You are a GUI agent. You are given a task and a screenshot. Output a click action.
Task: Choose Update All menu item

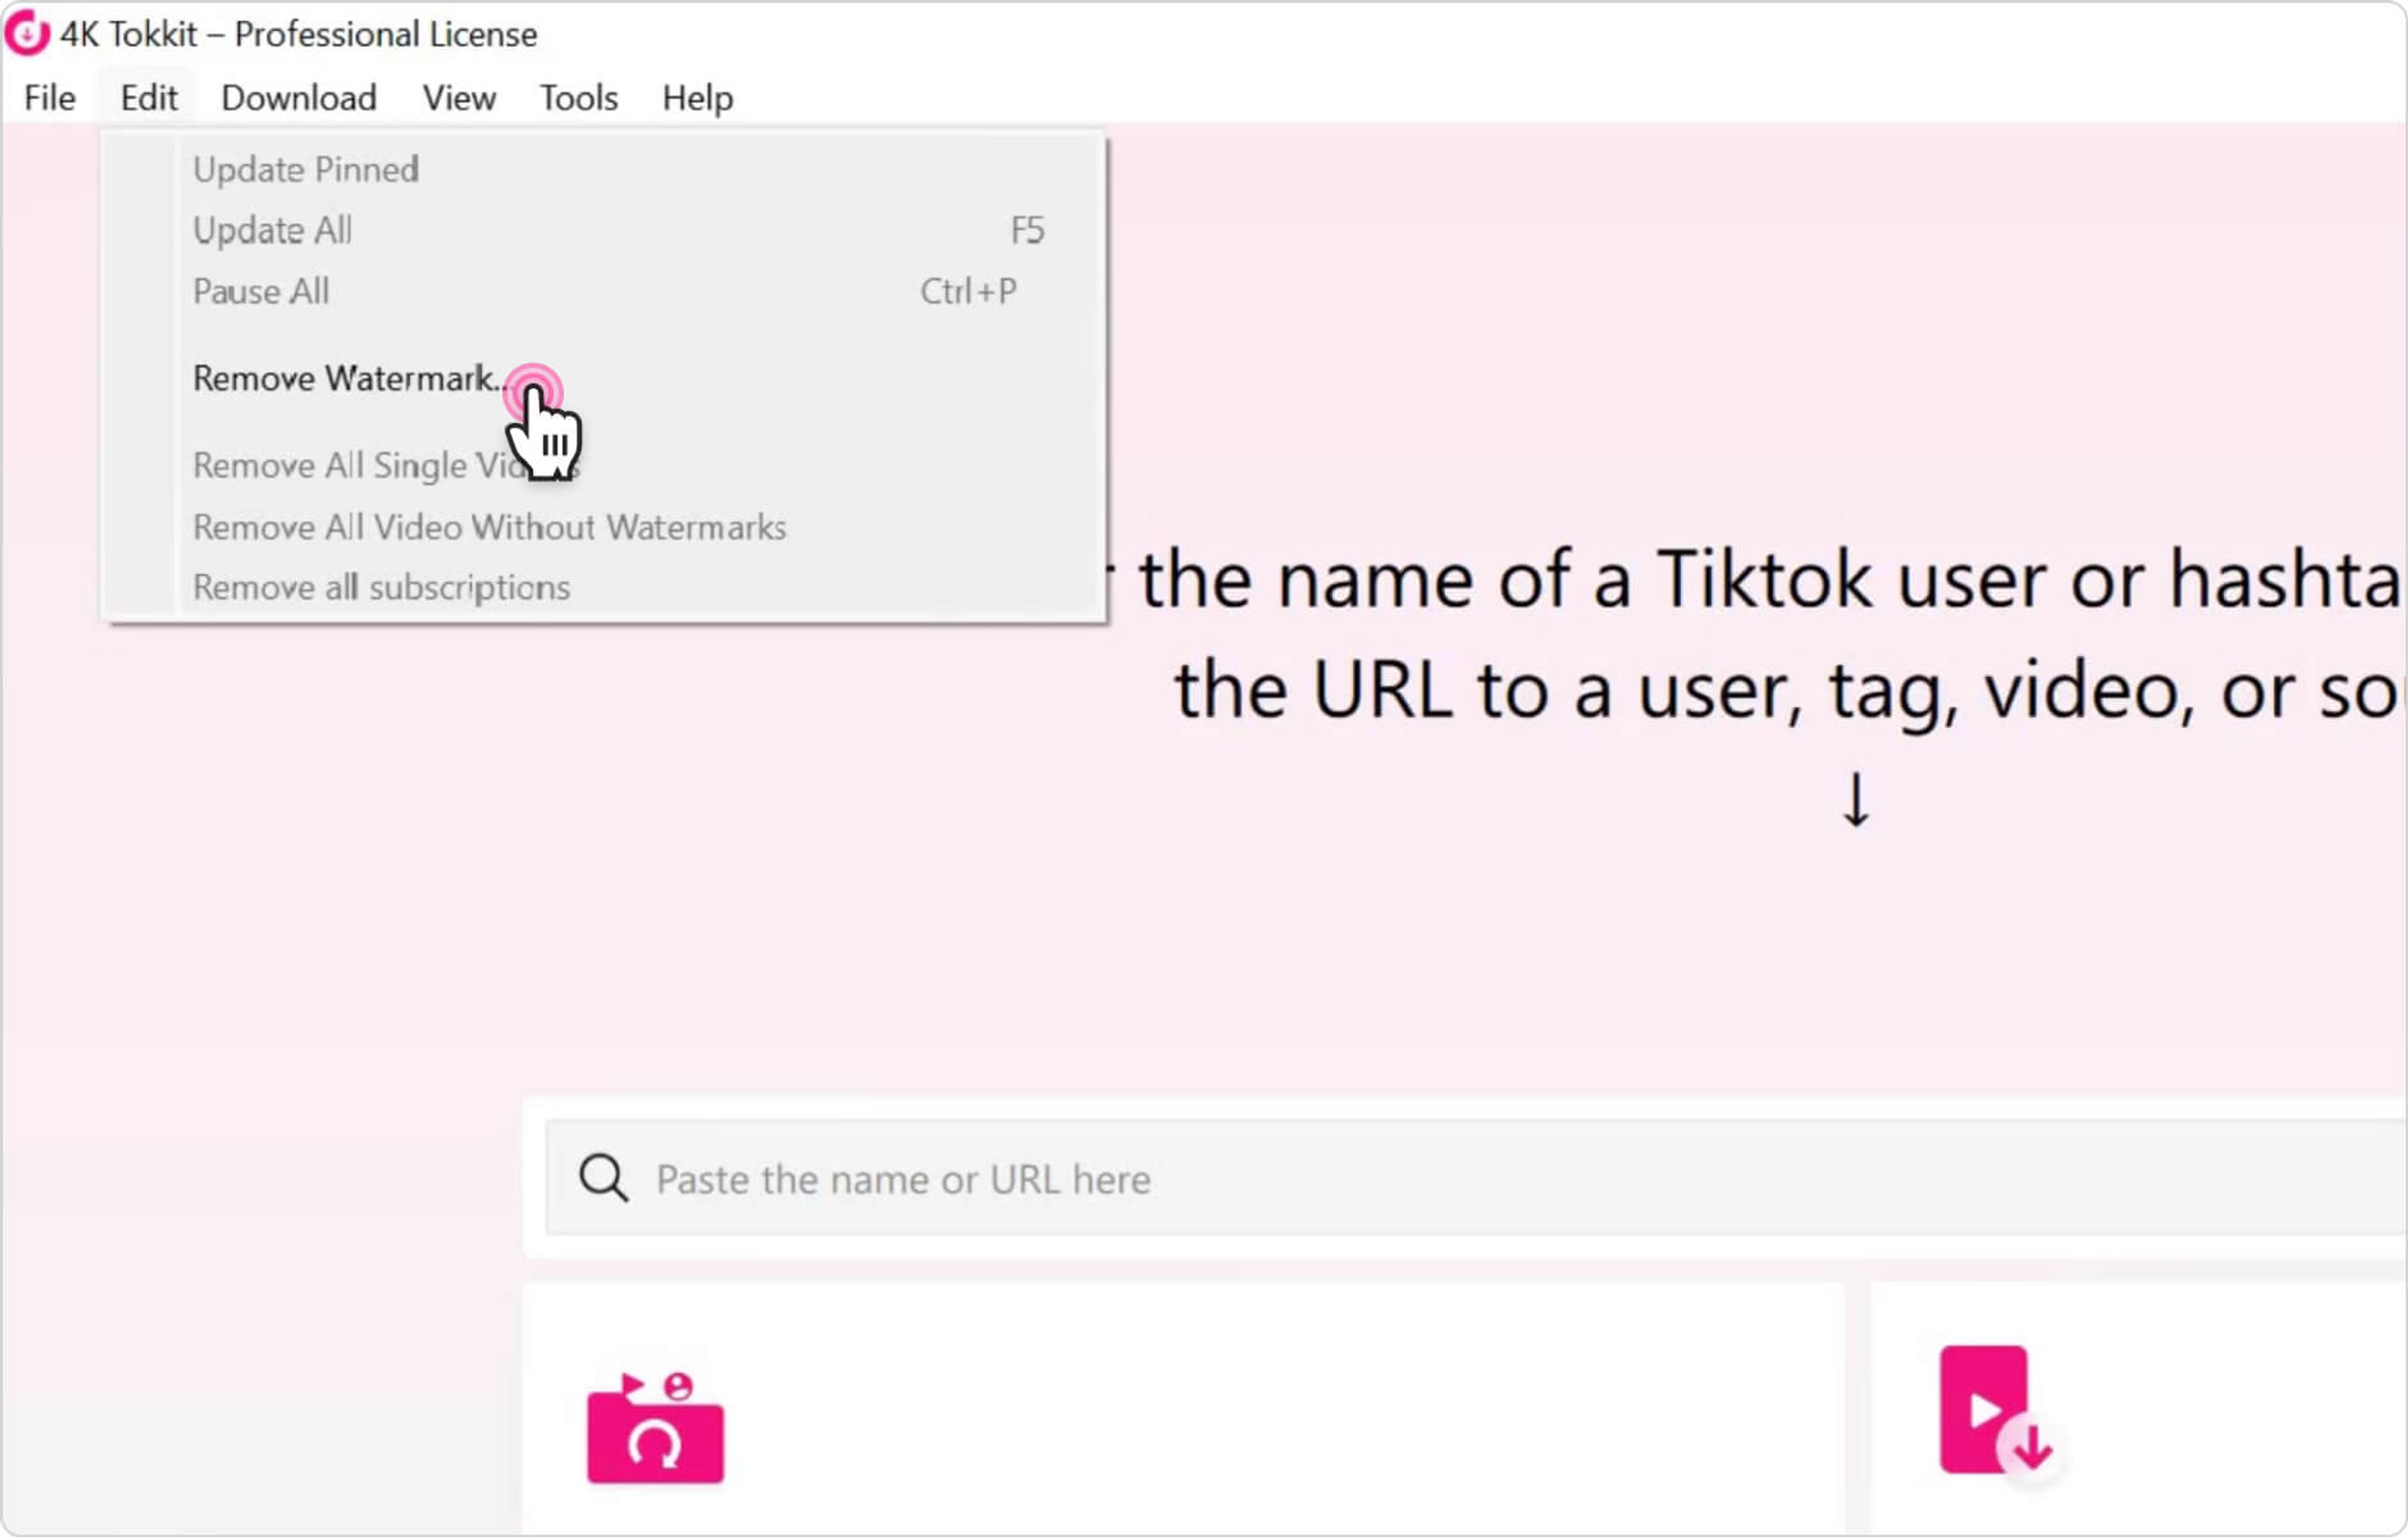[x=272, y=231]
